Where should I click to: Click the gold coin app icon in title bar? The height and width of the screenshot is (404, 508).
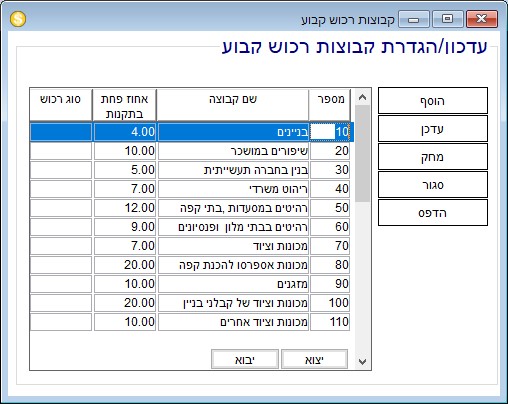[x=18, y=19]
